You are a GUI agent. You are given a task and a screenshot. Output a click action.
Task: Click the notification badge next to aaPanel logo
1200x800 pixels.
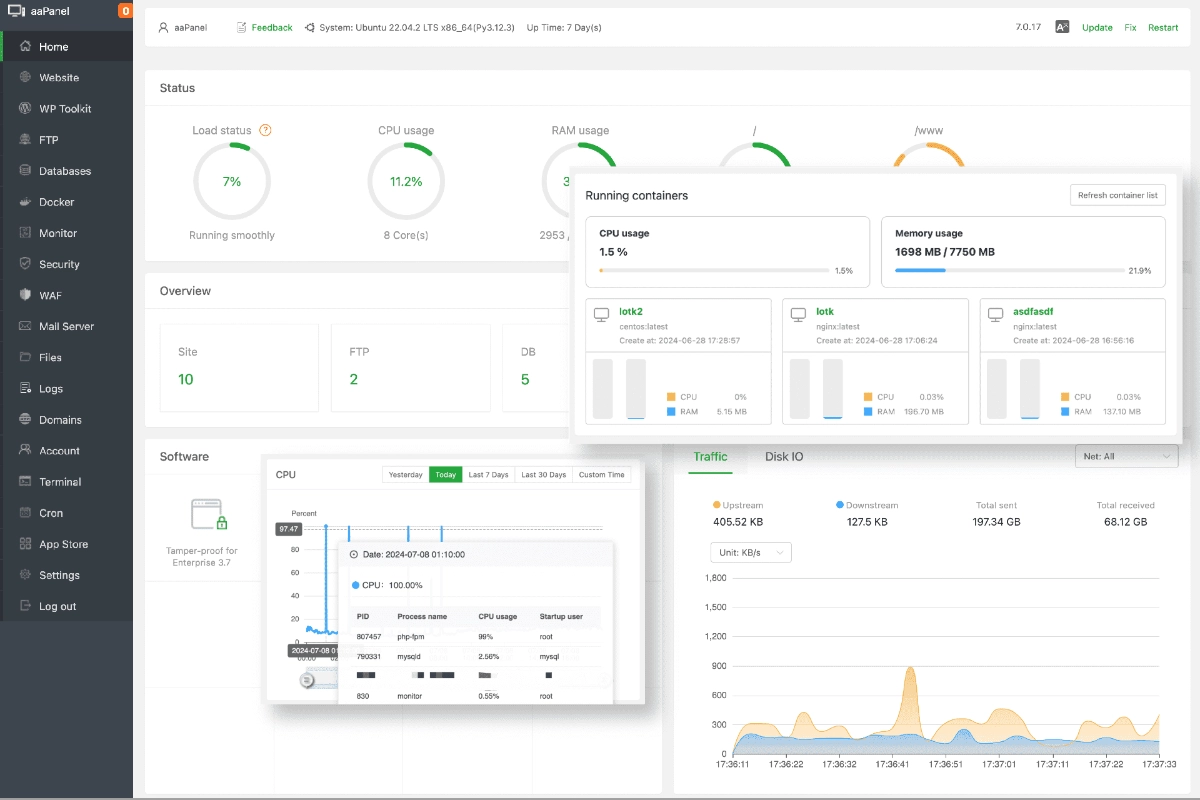tap(124, 11)
